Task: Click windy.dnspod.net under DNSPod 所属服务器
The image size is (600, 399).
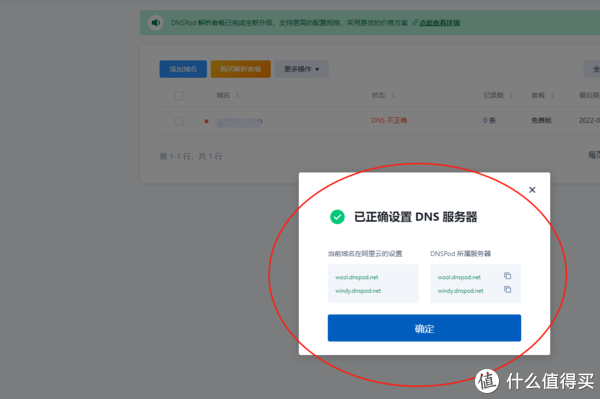Action: [460, 291]
